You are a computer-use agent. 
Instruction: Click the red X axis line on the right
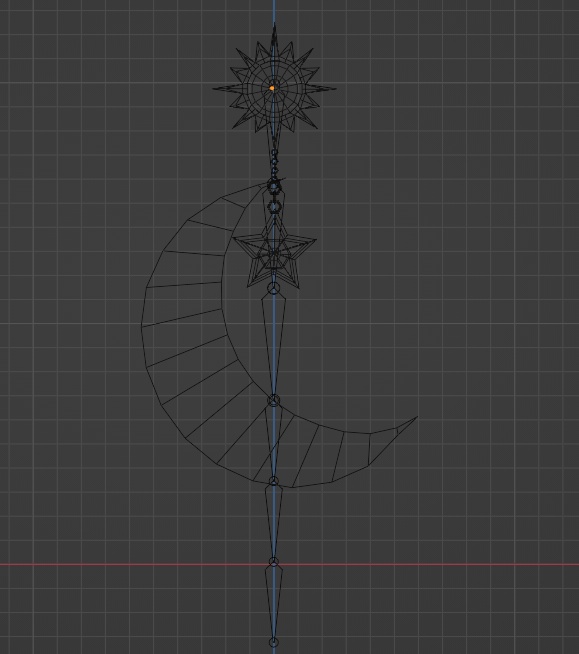coord(432,565)
